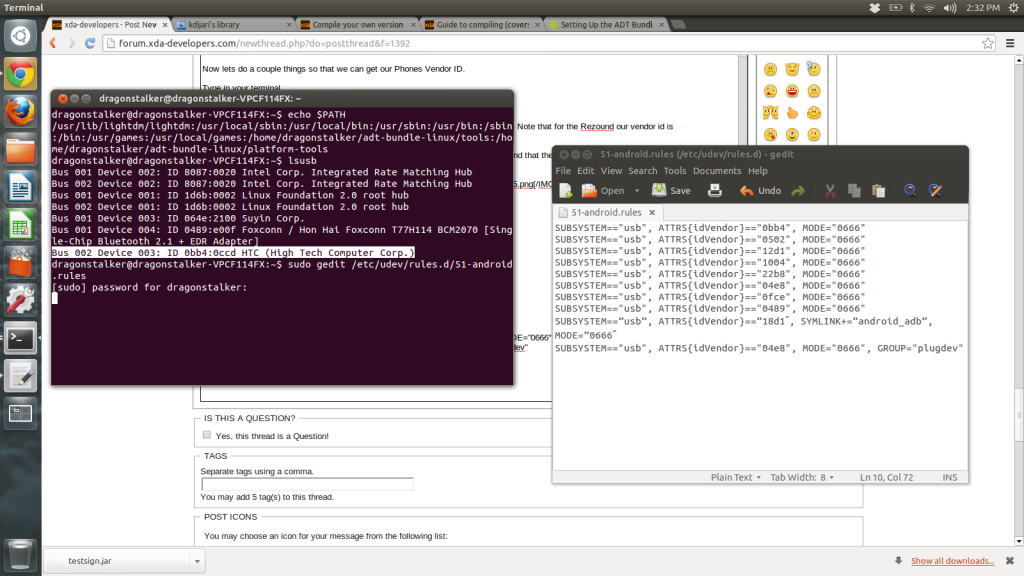1024x576 pixels.
Task: Check 'Yes, this thread is a Question!'
Action: 207,435
